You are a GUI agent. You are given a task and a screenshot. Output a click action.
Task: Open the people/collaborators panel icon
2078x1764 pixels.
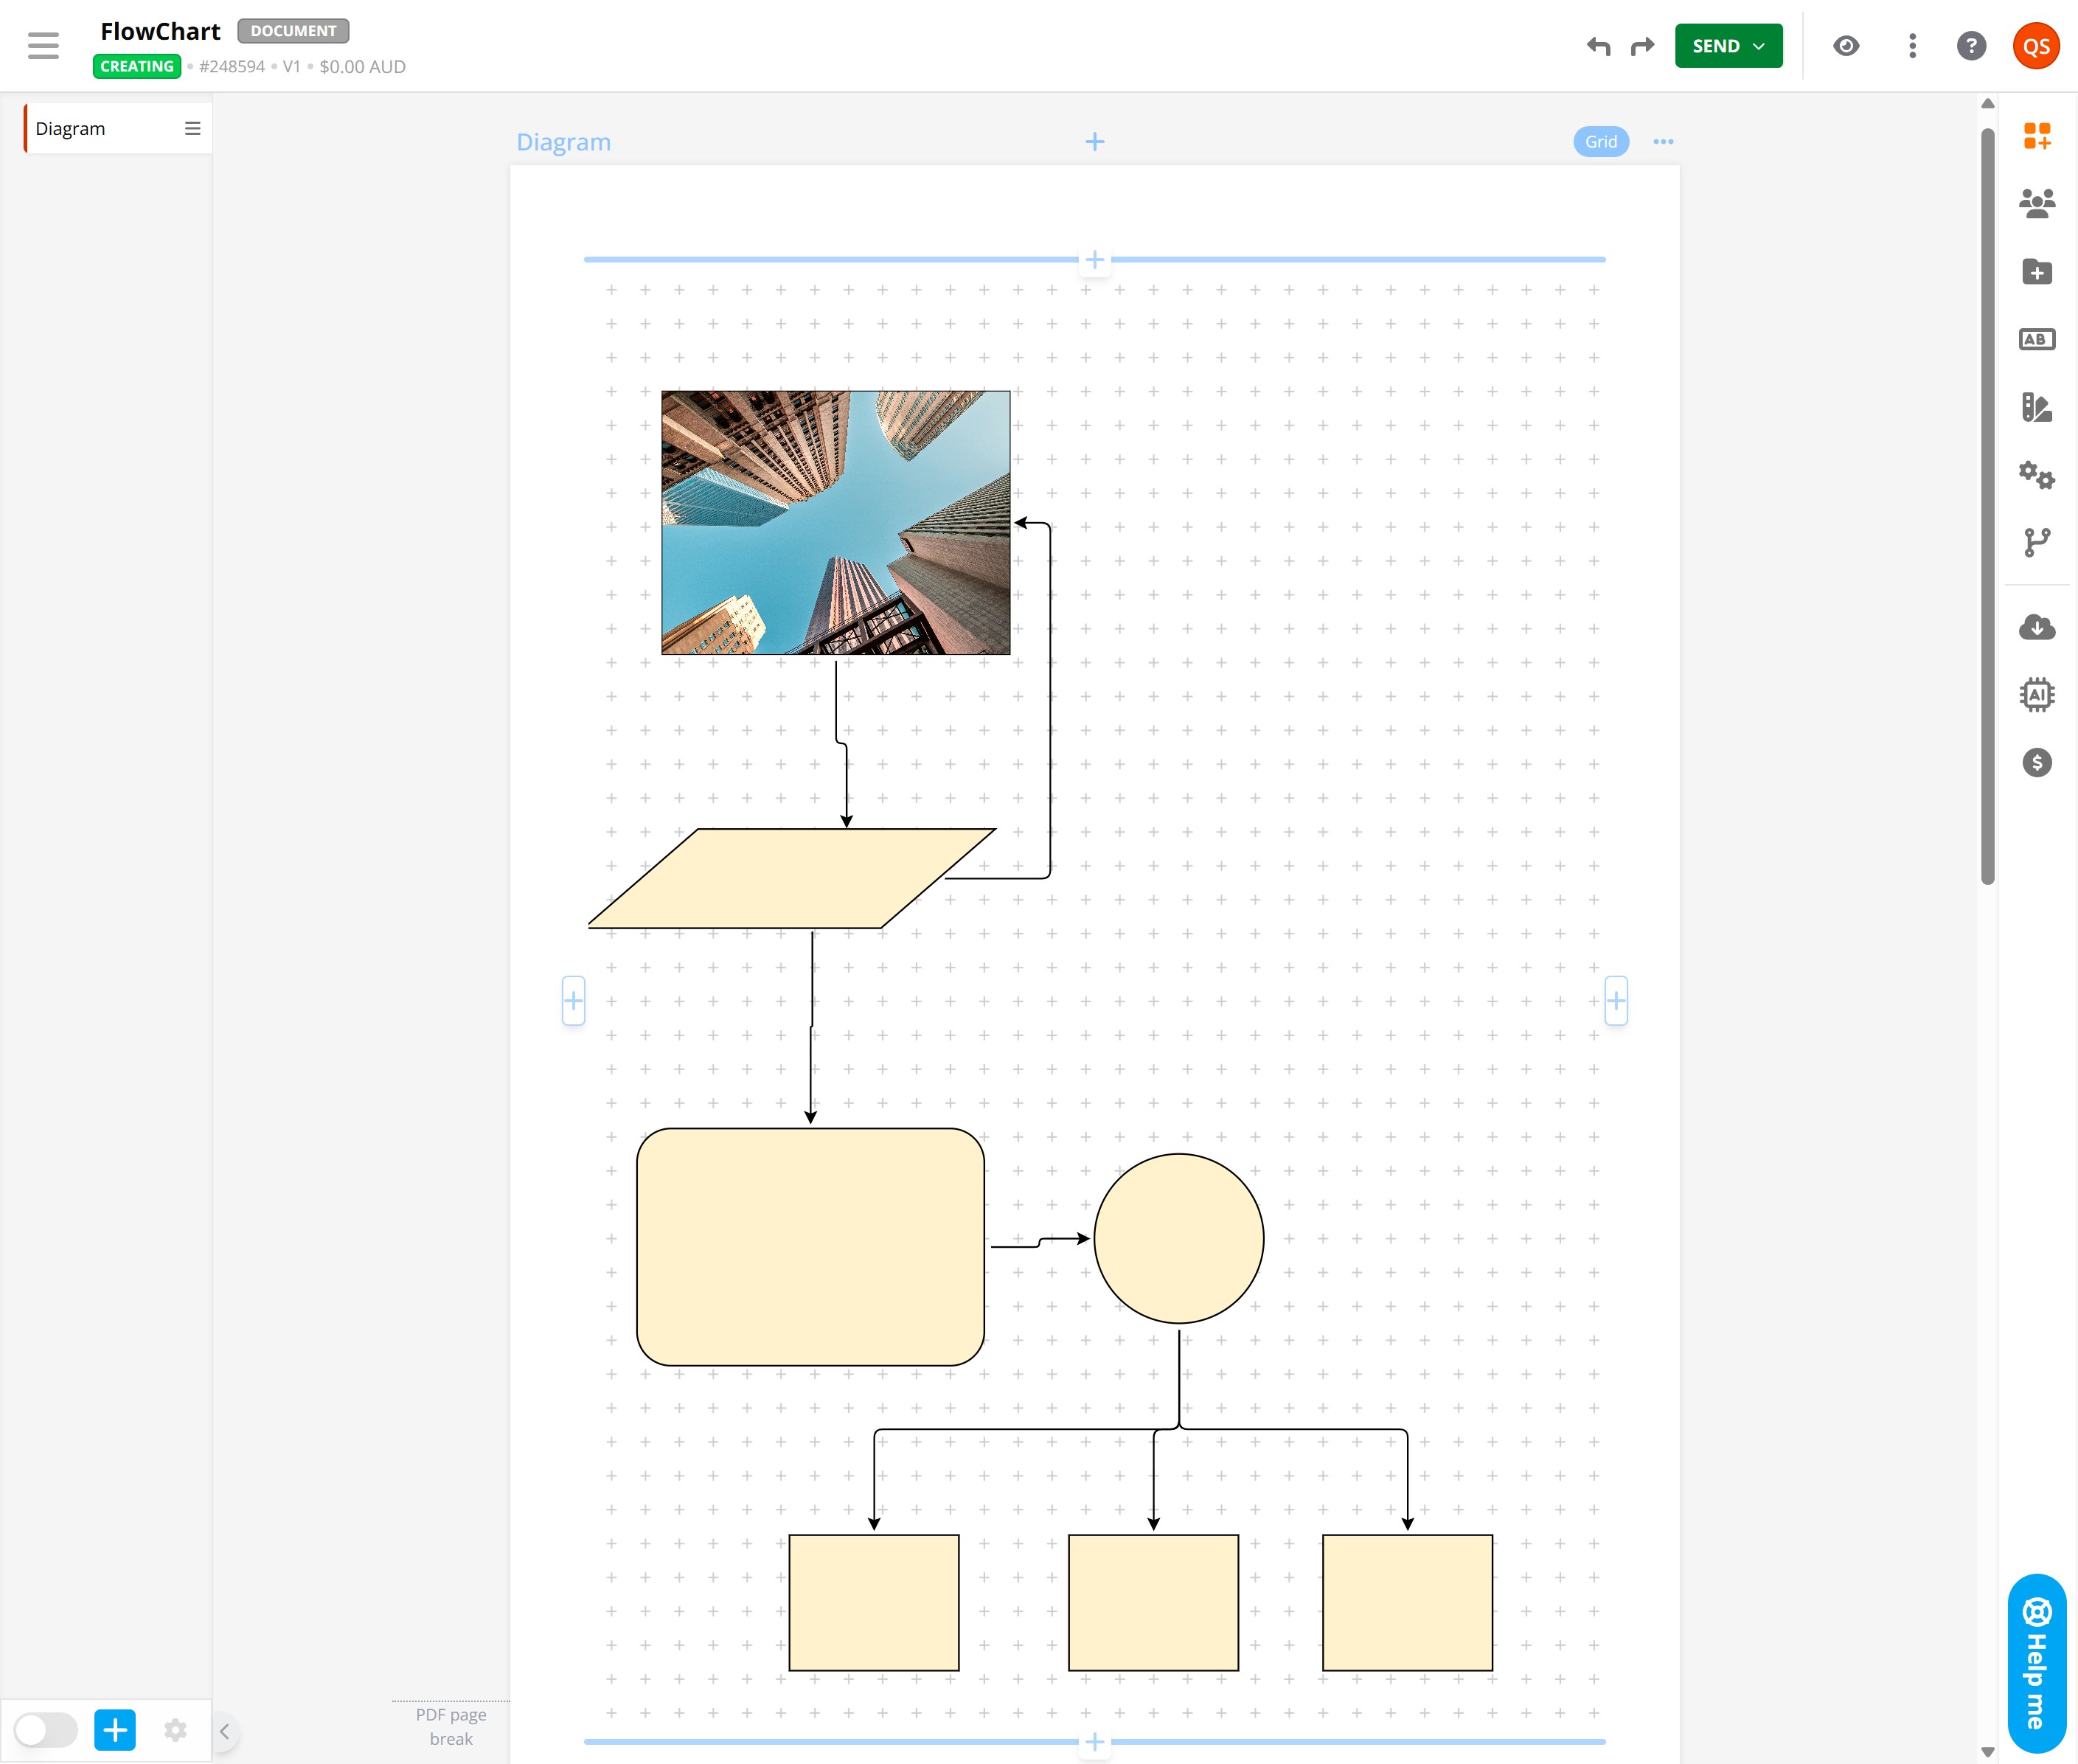point(2036,204)
